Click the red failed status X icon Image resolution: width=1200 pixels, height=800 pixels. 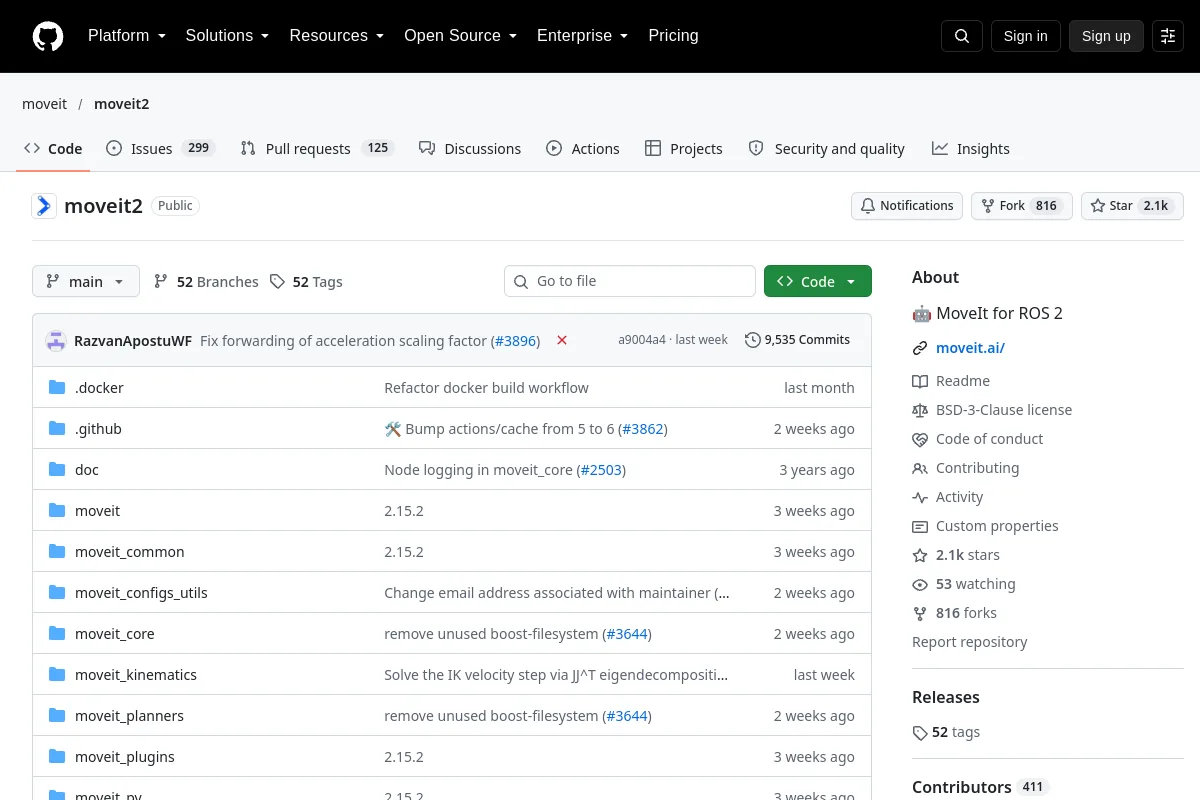click(x=562, y=340)
